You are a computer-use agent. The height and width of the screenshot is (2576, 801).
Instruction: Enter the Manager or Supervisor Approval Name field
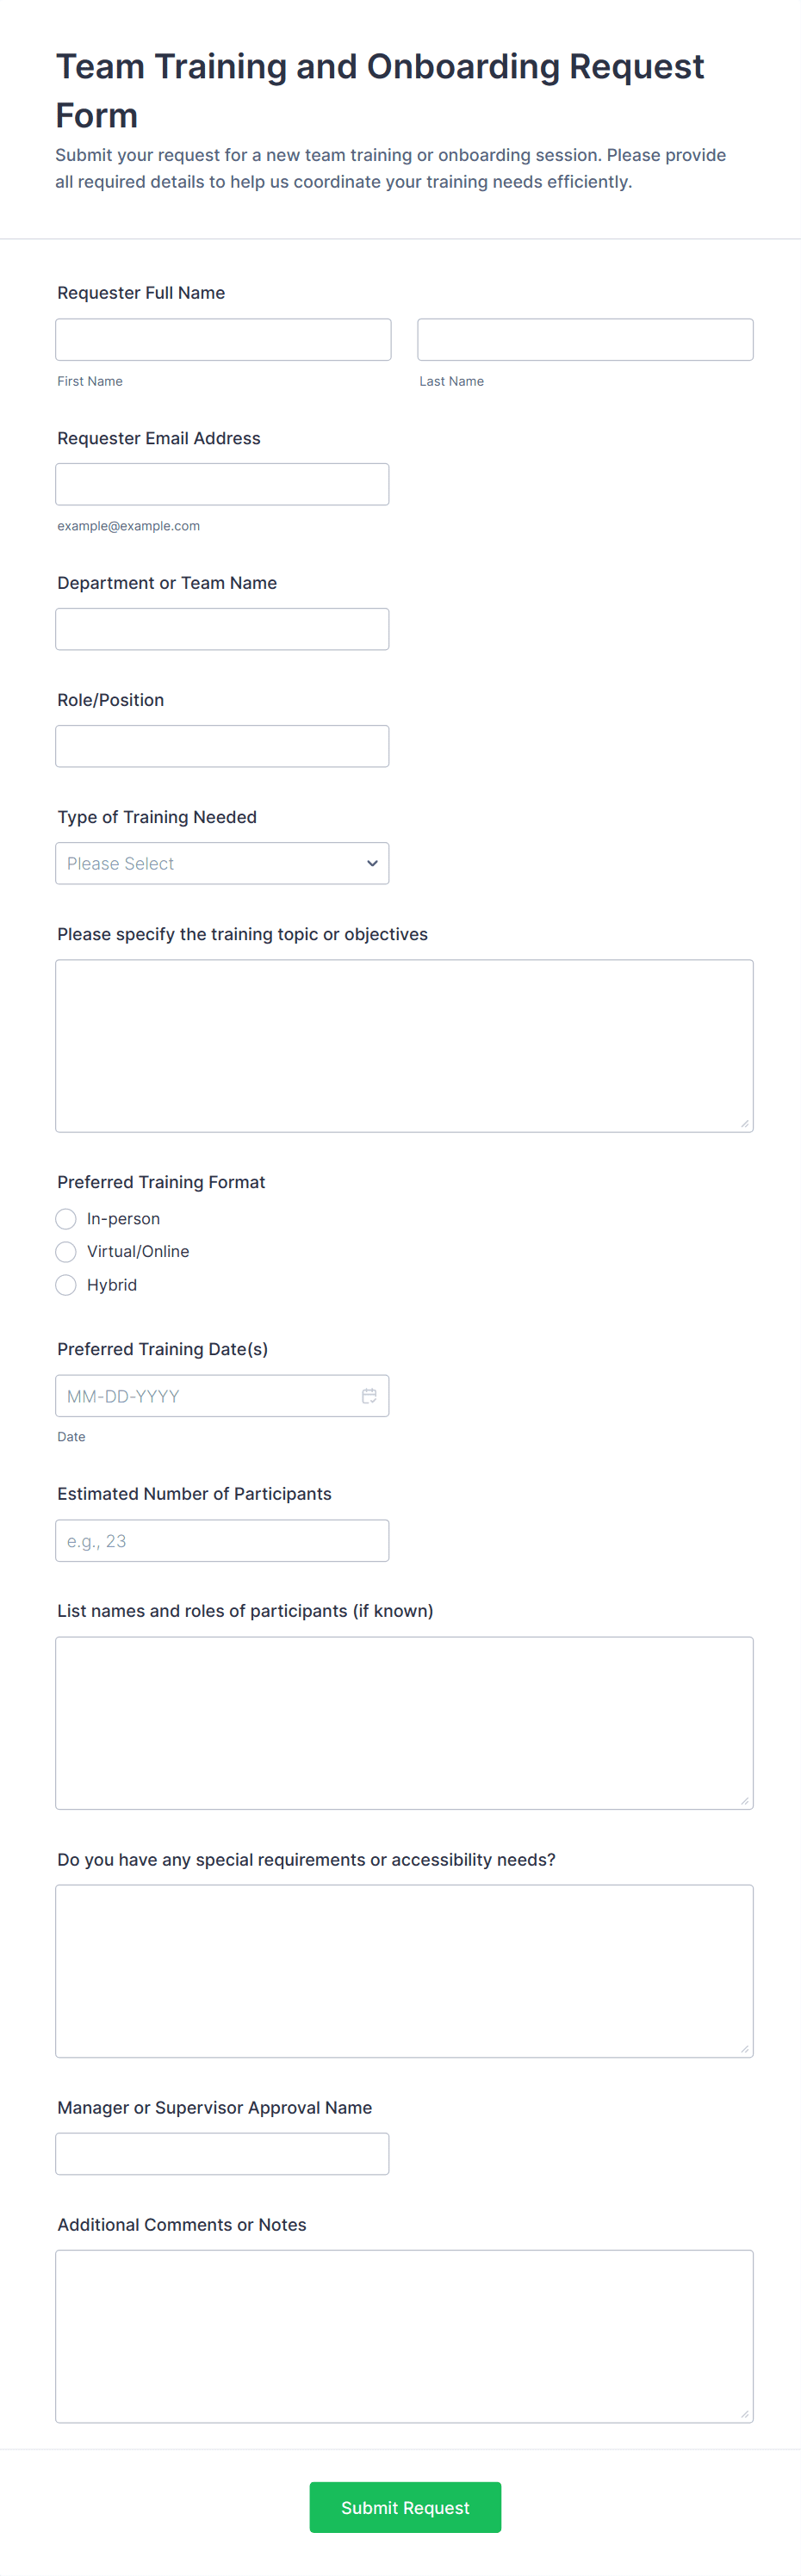pos(222,2153)
